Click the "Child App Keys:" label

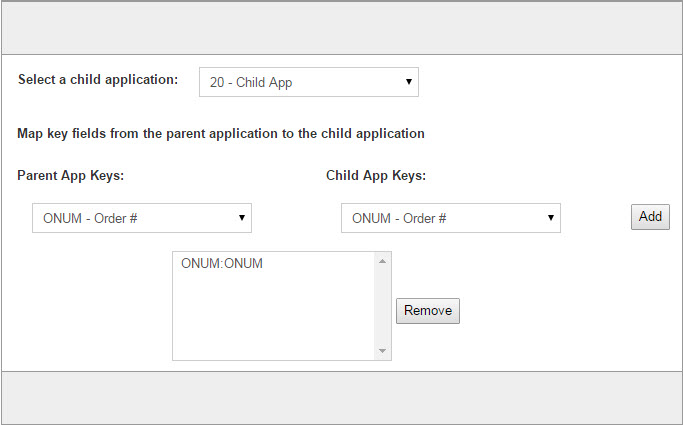(x=376, y=175)
